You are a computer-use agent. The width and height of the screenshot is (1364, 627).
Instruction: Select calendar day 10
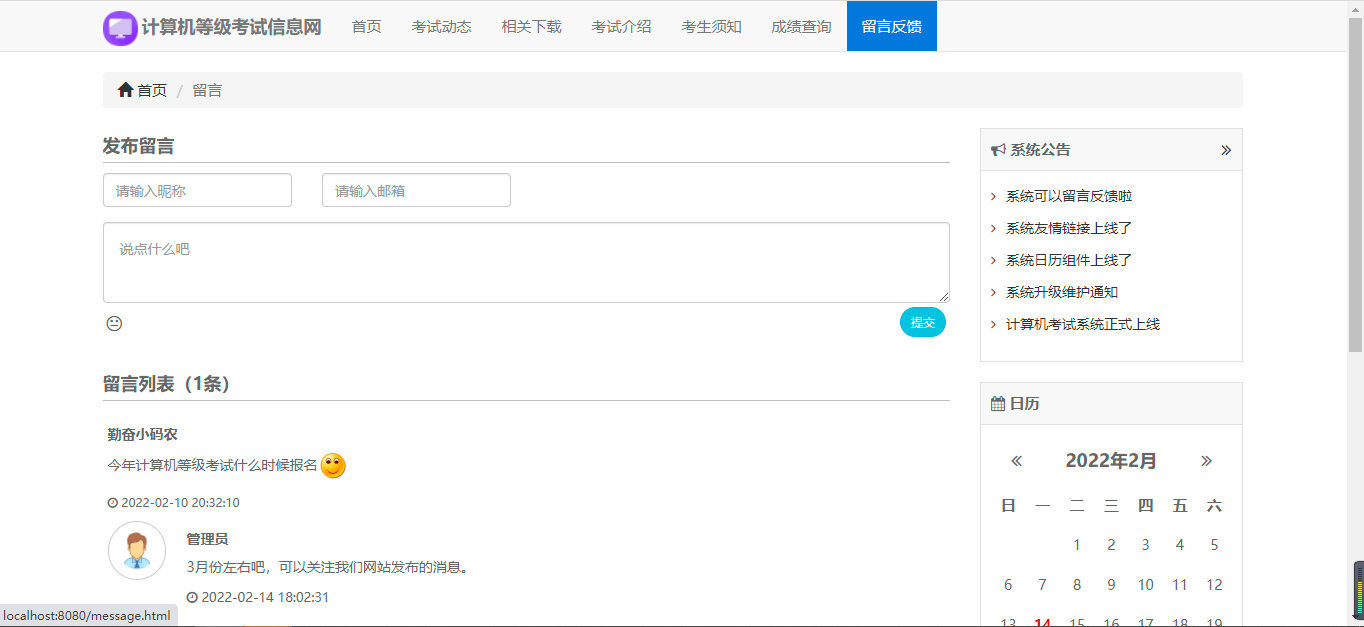1146,585
